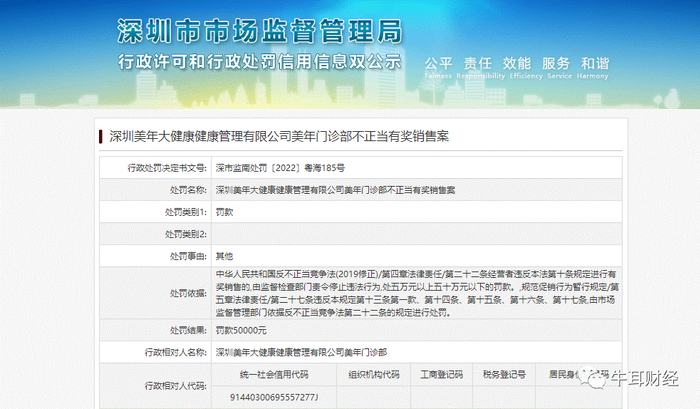Click the 组织机构代码 column header
This screenshot has width=700, height=409.
point(374,375)
